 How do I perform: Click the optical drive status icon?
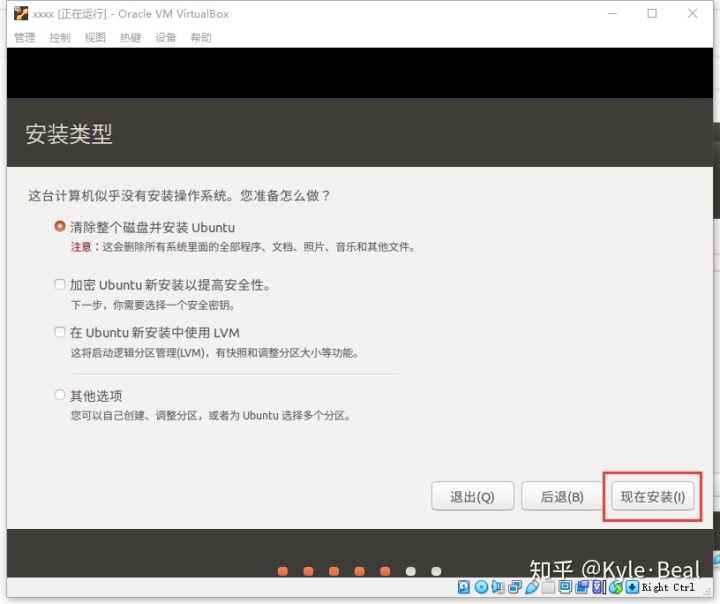click(481, 587)
